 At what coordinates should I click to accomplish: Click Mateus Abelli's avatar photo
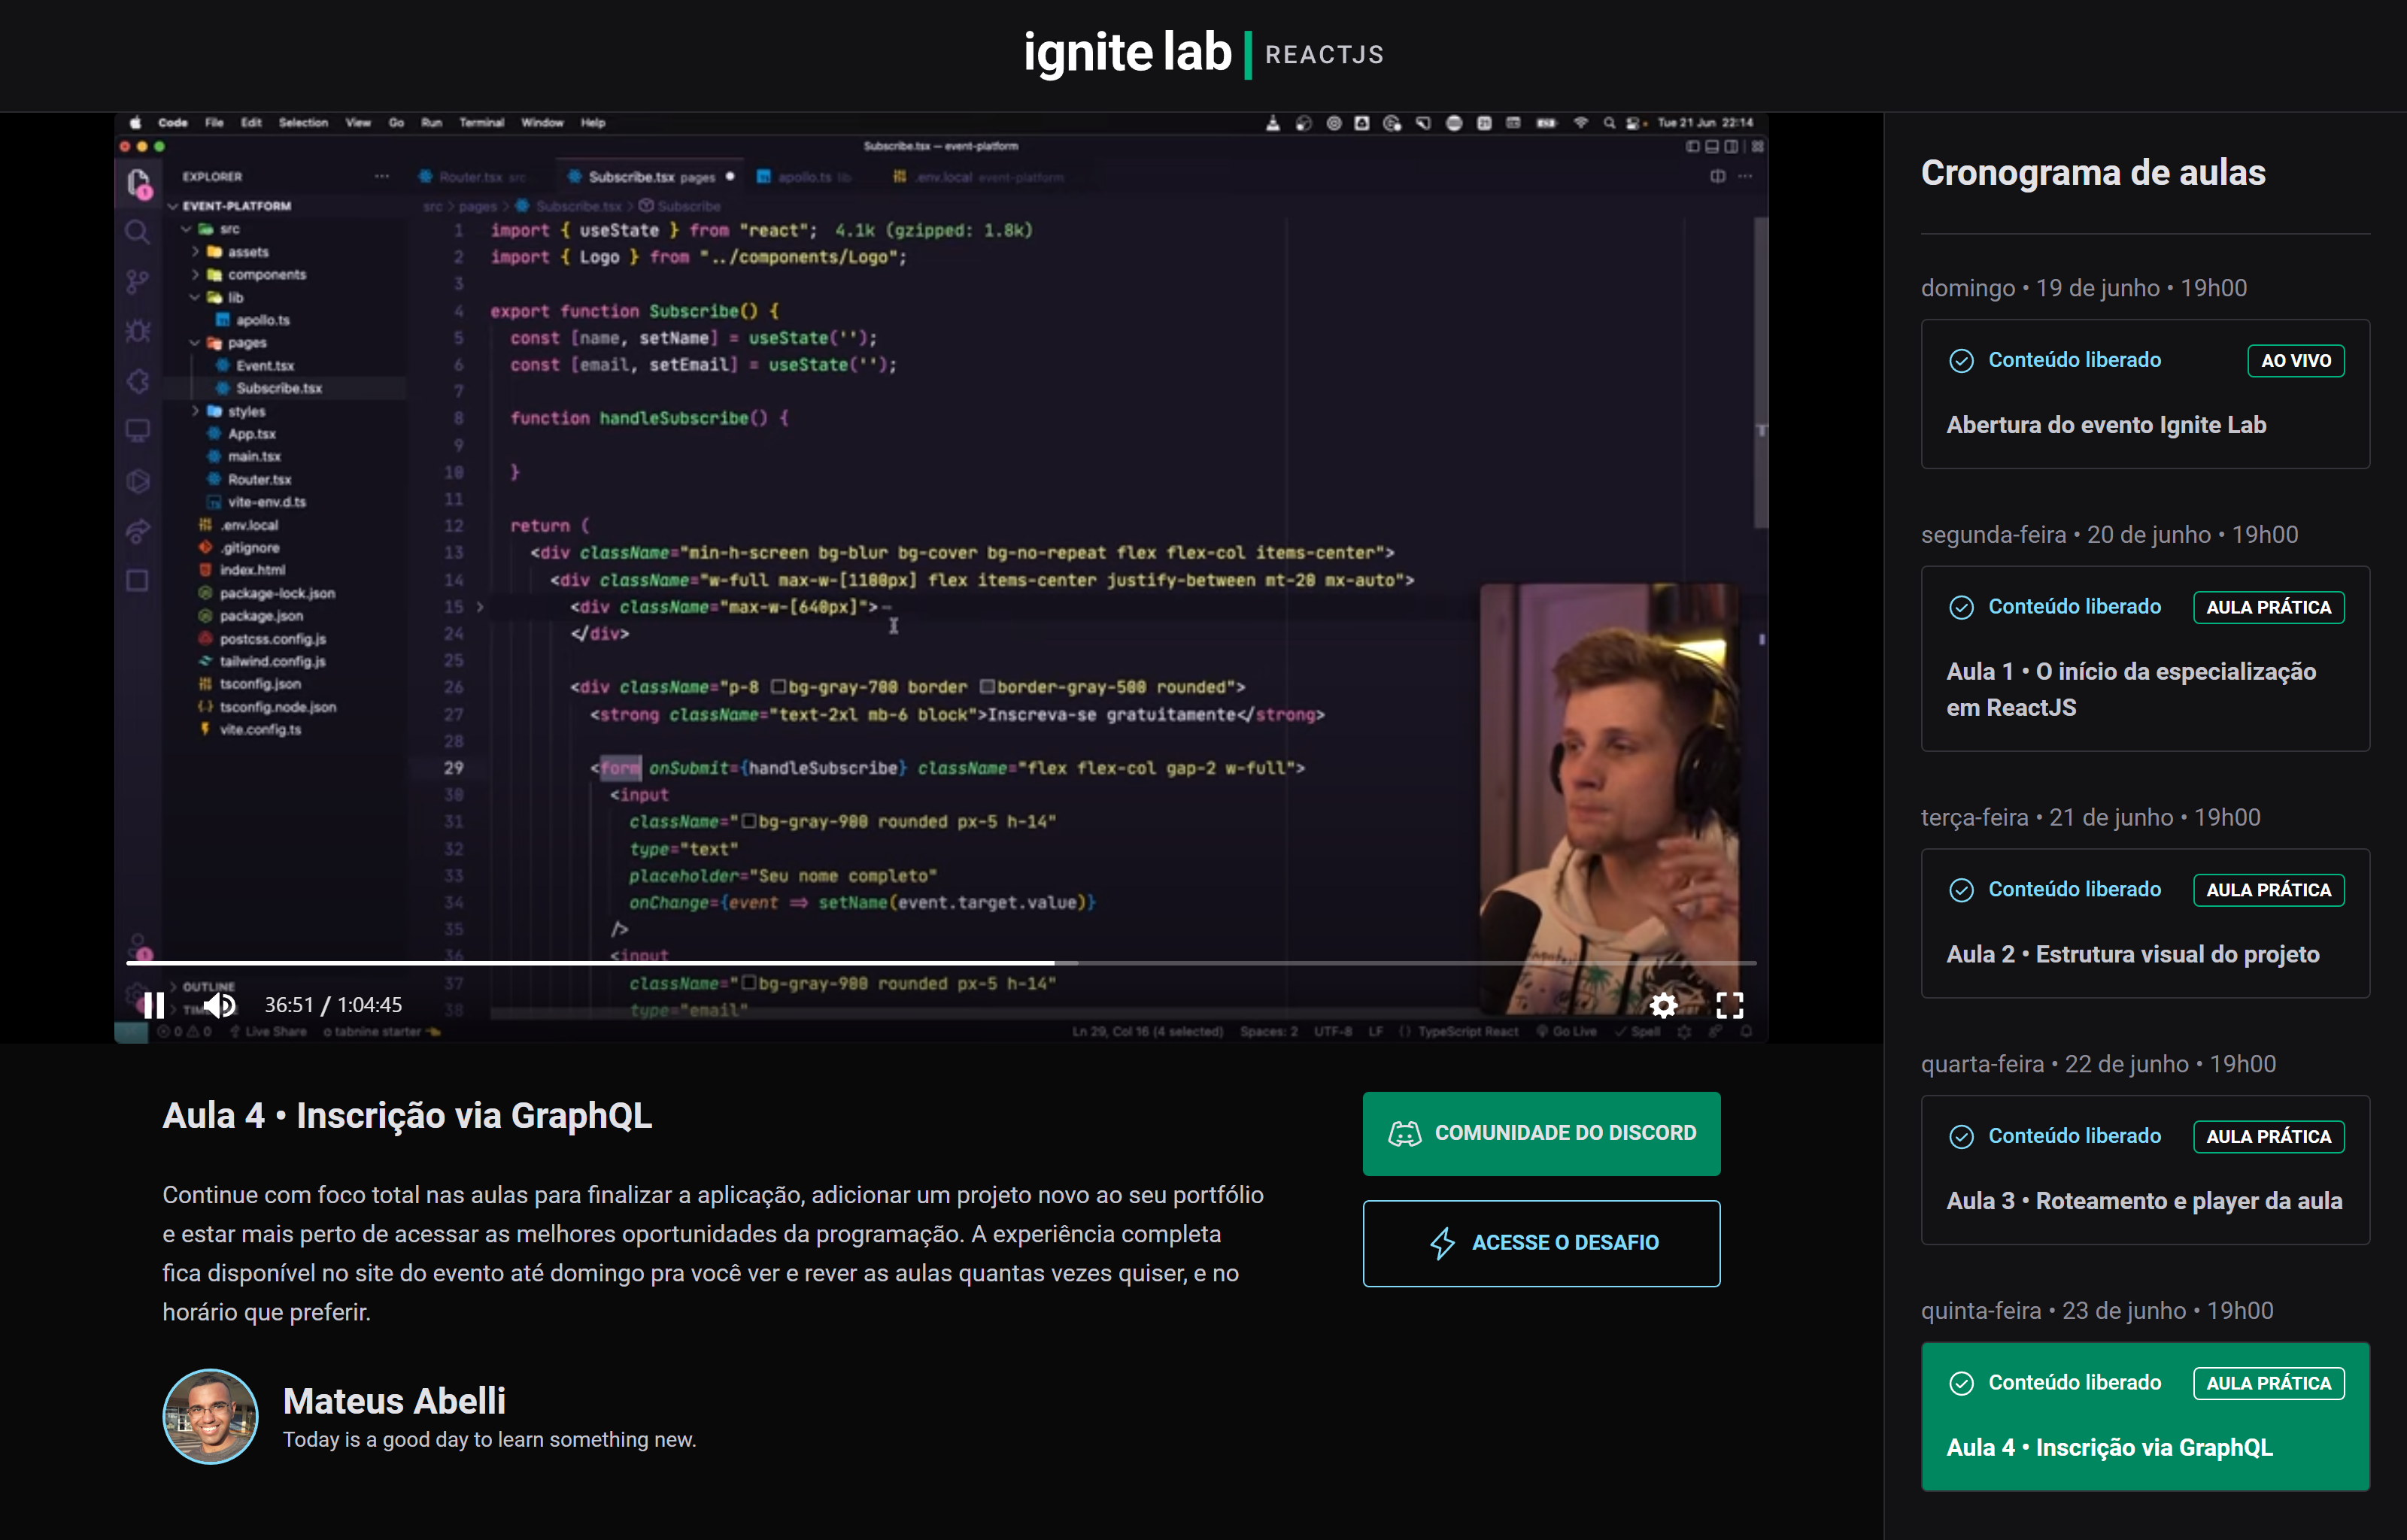pos(210,1416)
